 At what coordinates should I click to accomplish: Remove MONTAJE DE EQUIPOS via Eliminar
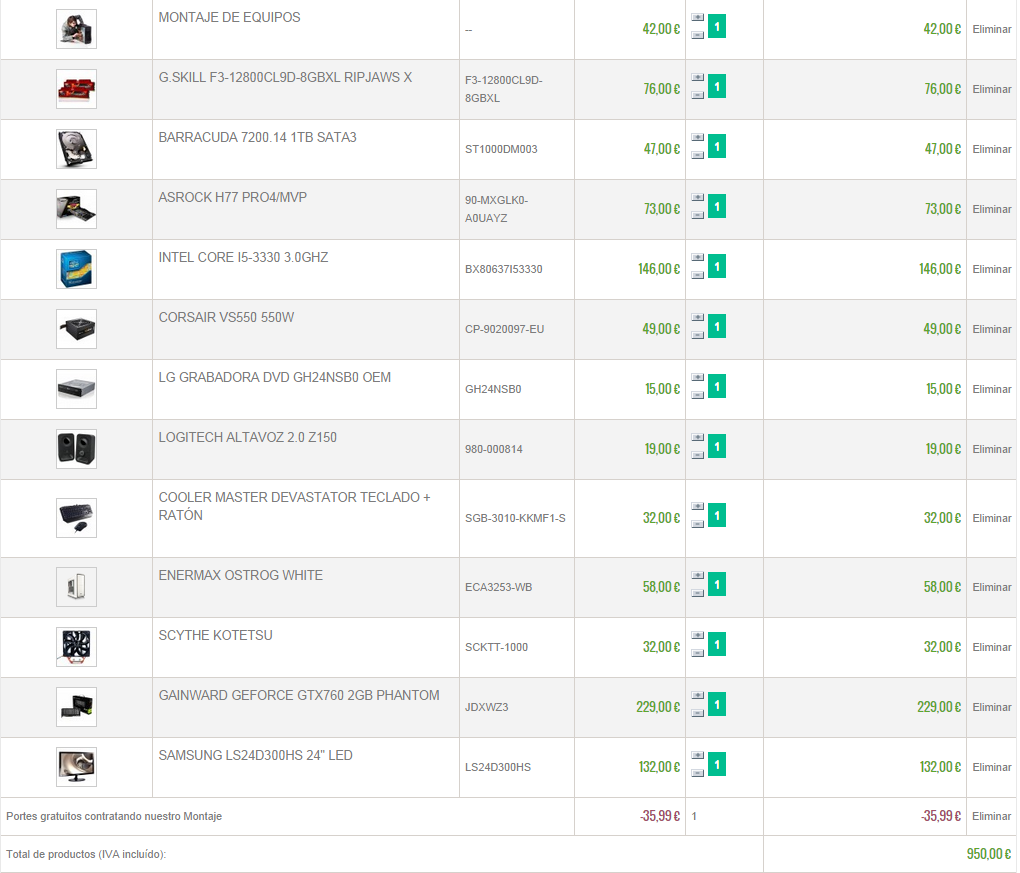point(991,29)
